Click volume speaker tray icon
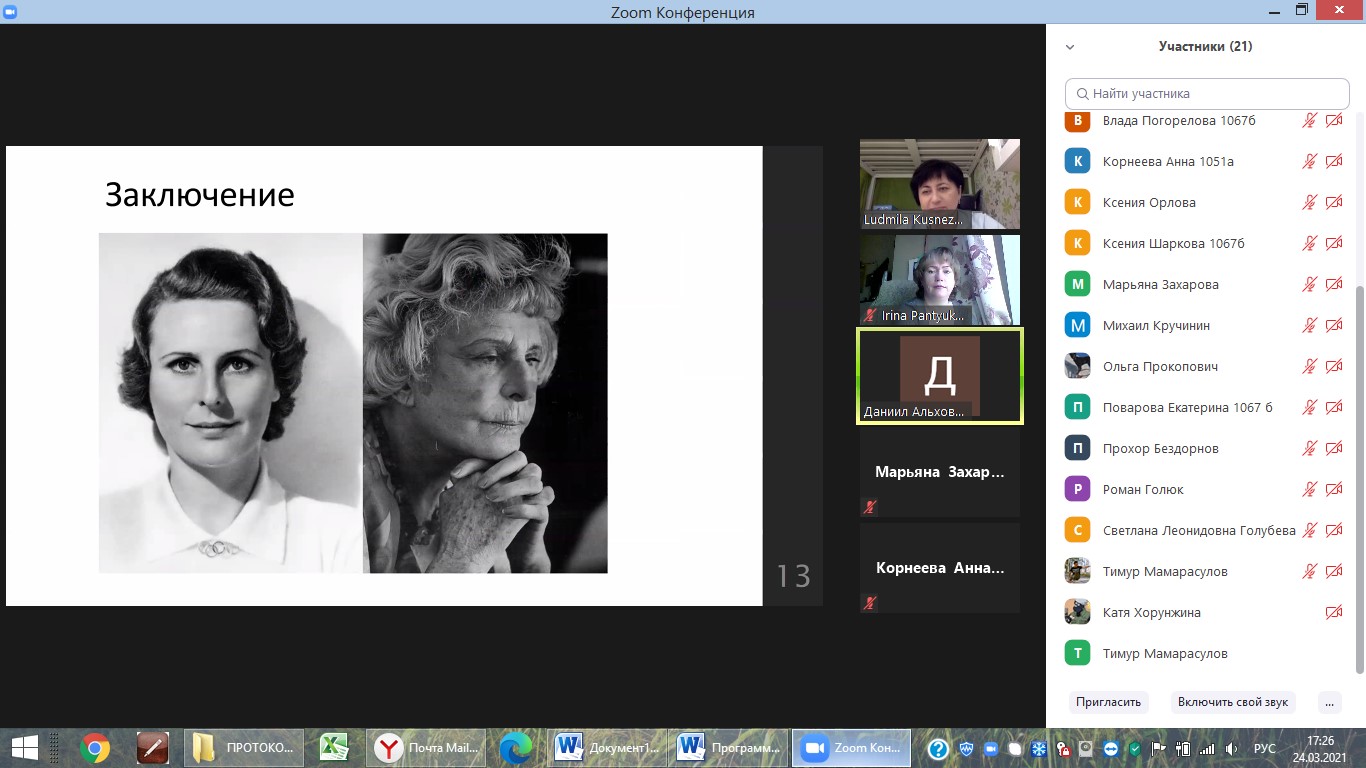 click(1232, 748)
